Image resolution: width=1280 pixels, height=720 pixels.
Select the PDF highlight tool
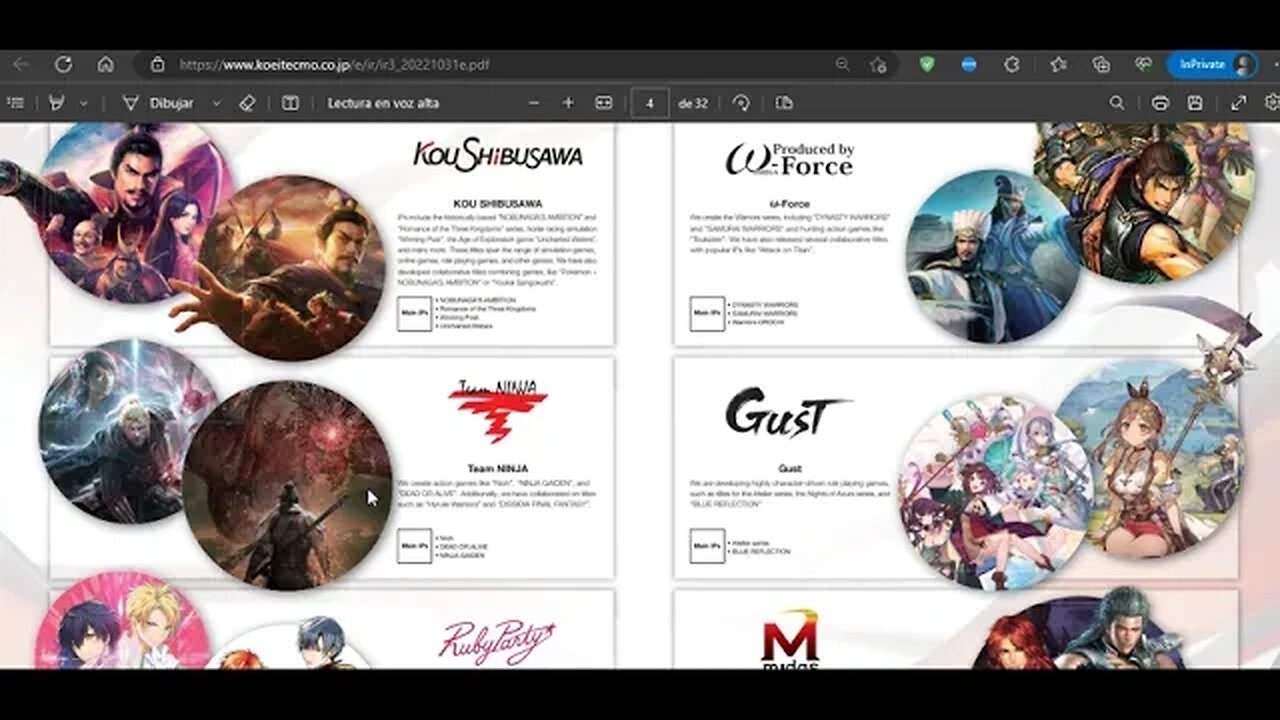coord(56,103)
